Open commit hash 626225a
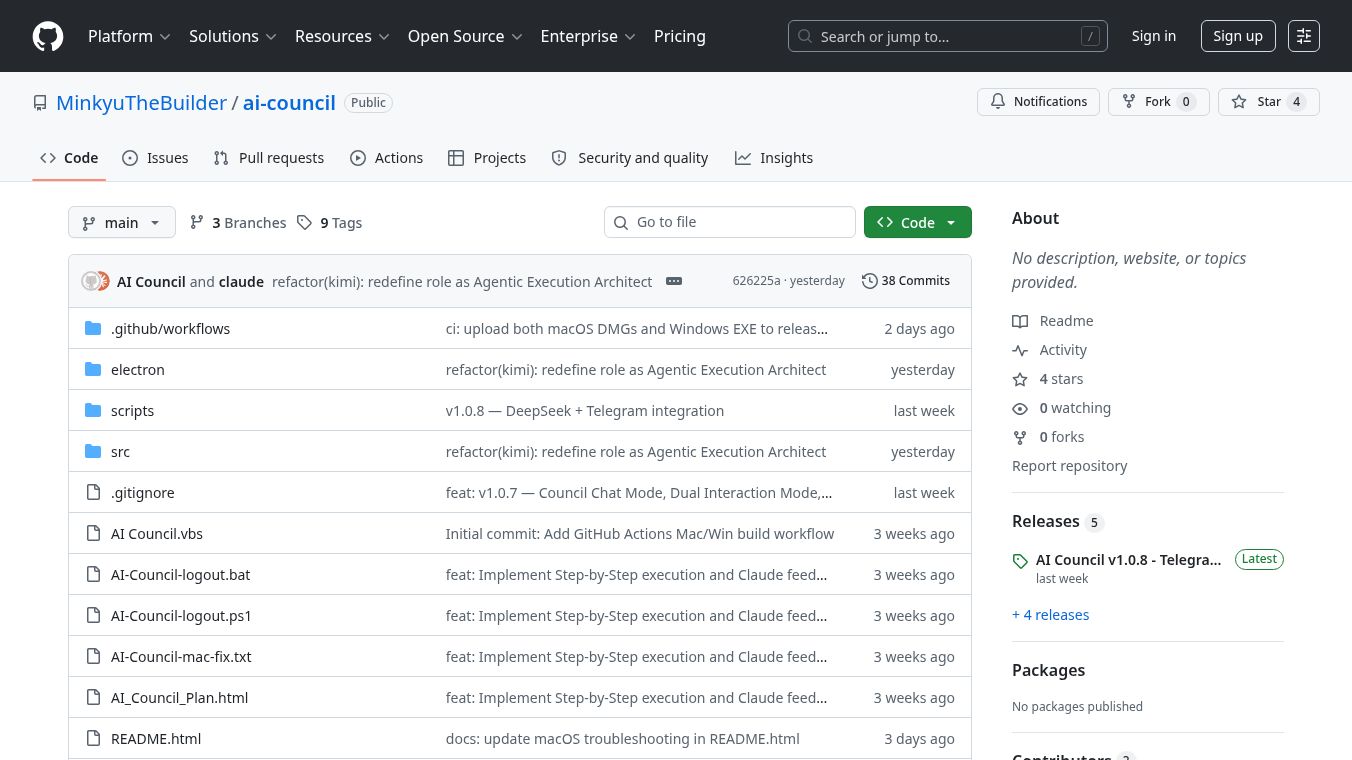This screenshot has height=760, width=1352. (x=756, y=281)
